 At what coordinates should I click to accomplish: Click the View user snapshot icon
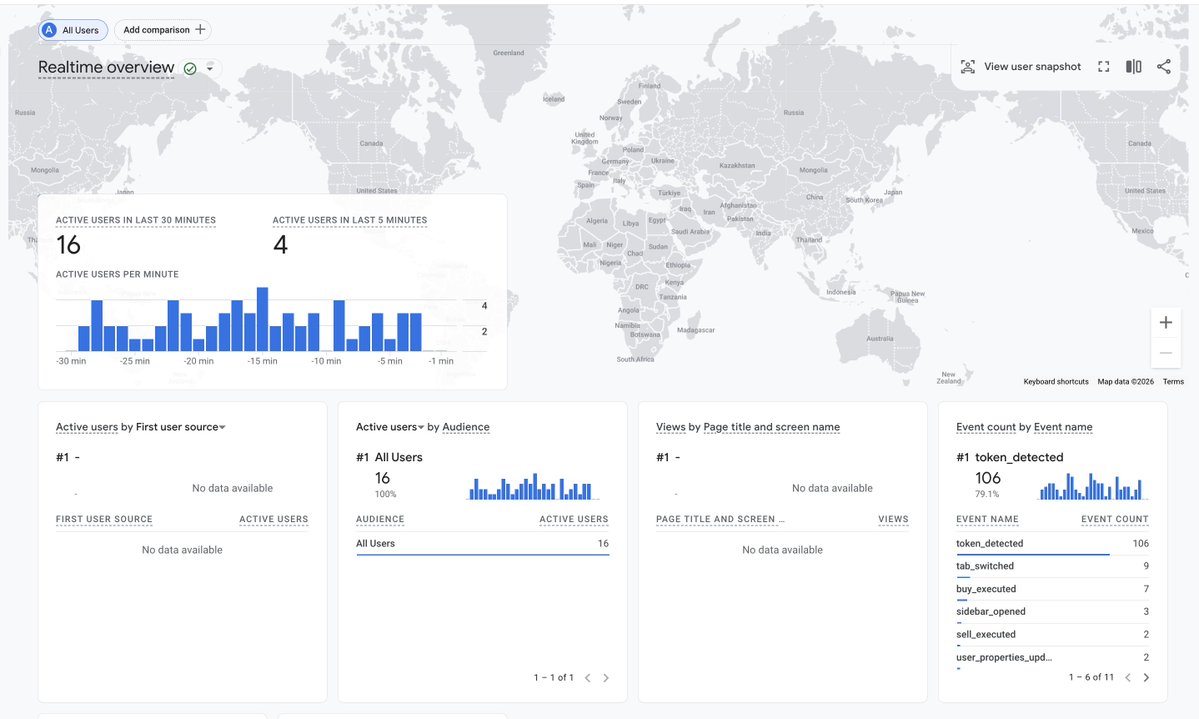[x=967, y=67]
